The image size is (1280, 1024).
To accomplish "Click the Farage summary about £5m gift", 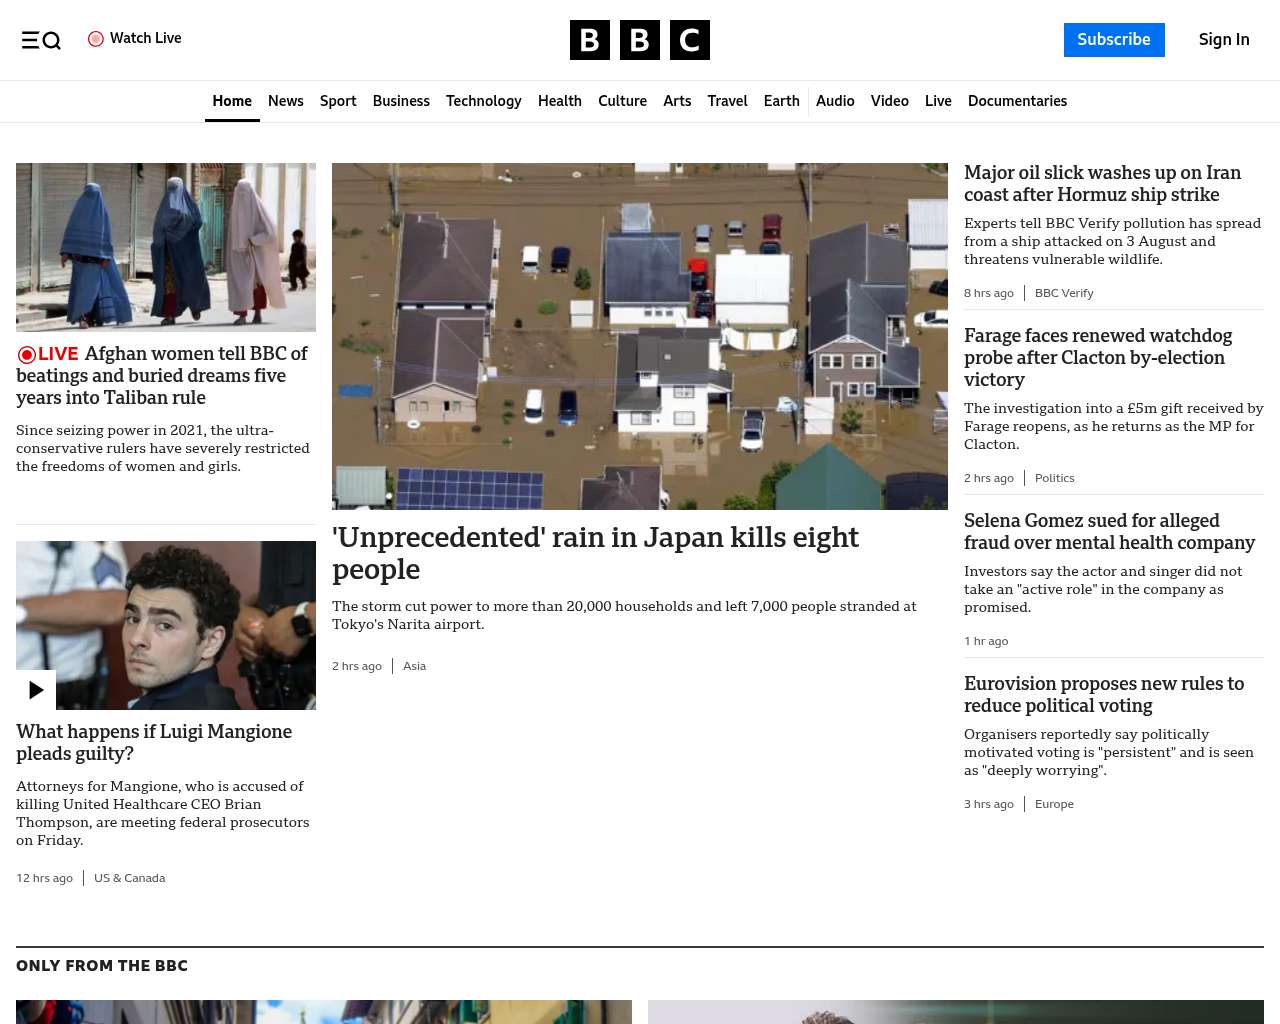I will [x=1114, y=426].
